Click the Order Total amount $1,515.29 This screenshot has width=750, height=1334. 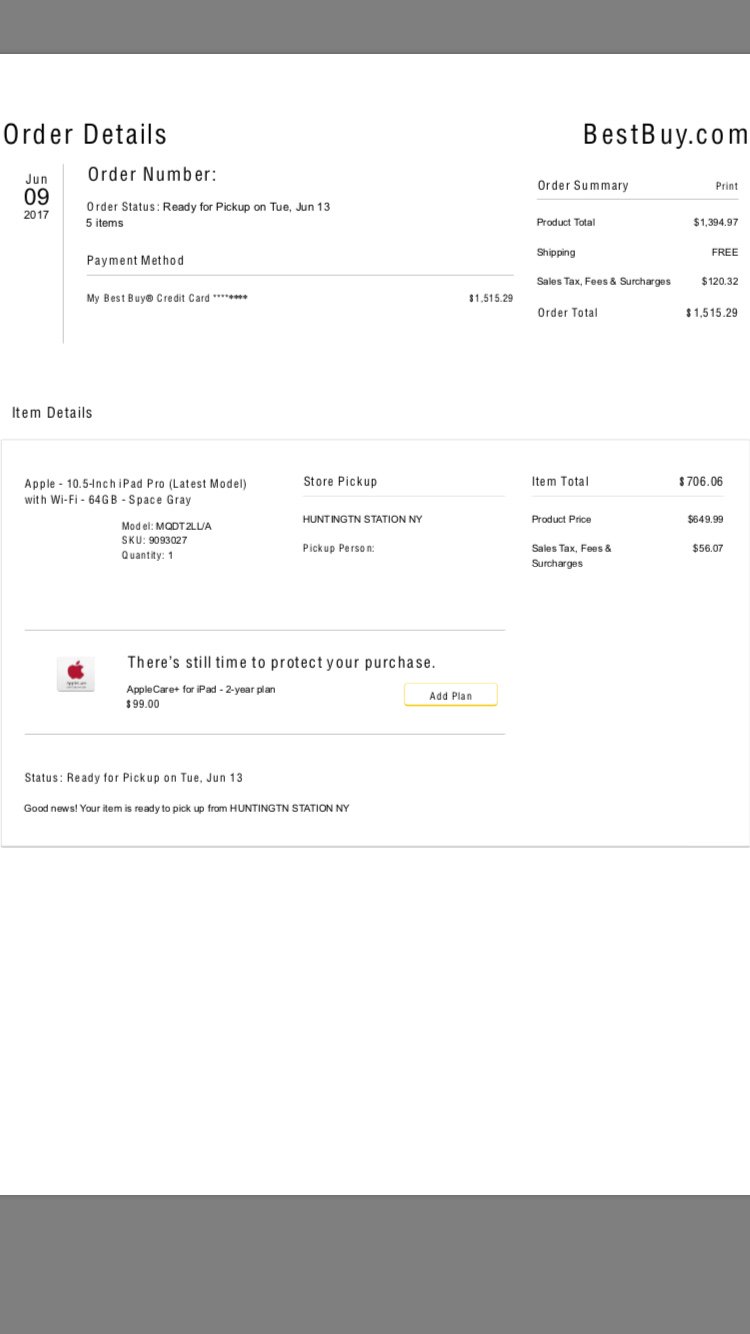click(712, 313)
